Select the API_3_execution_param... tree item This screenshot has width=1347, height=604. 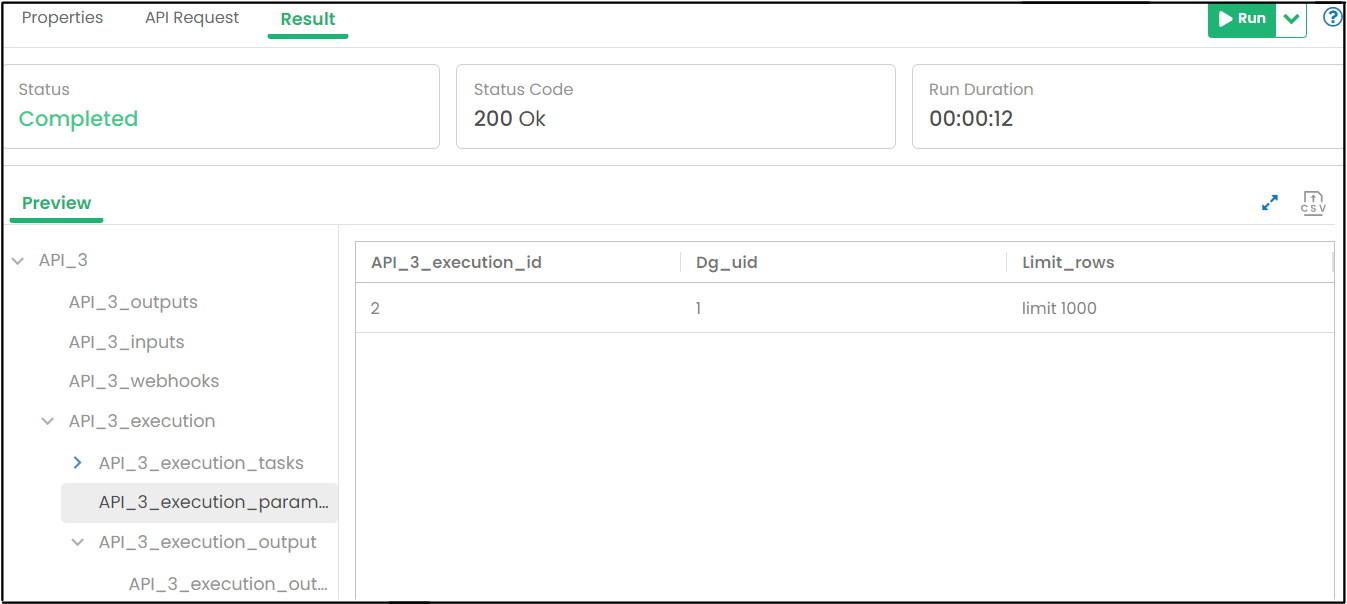tap(213, 503)
